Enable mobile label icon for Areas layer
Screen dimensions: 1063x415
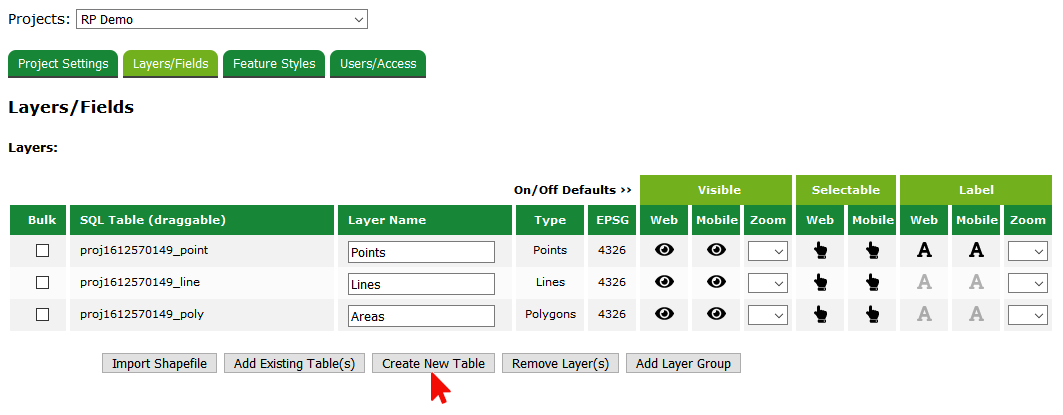click(x=976, y=315)
